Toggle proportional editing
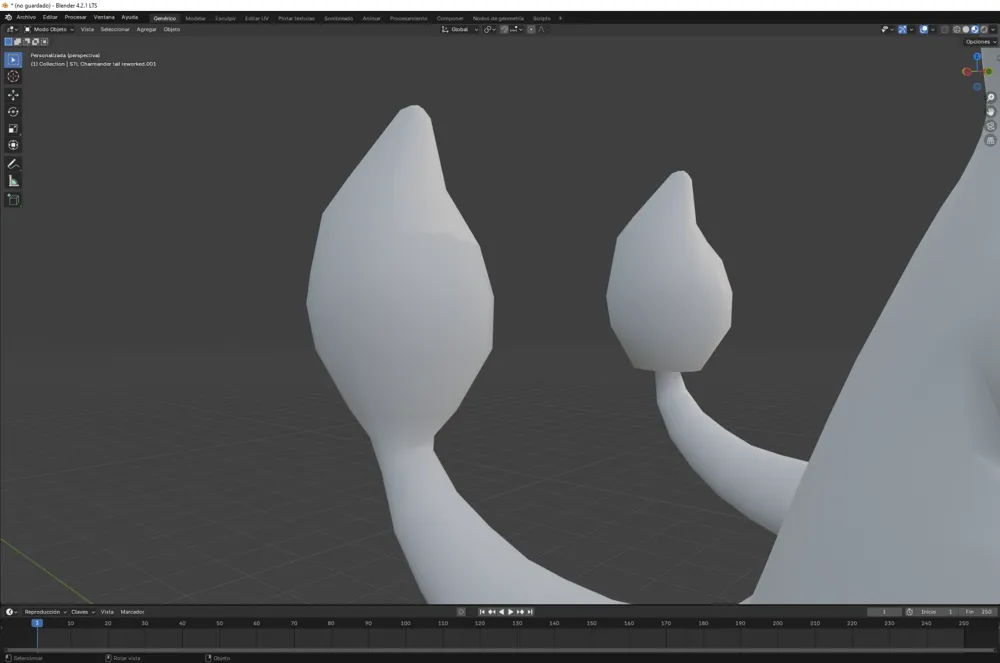This screenshot has width=1000, height=663. pyautogui.click(x=531, y=29)
